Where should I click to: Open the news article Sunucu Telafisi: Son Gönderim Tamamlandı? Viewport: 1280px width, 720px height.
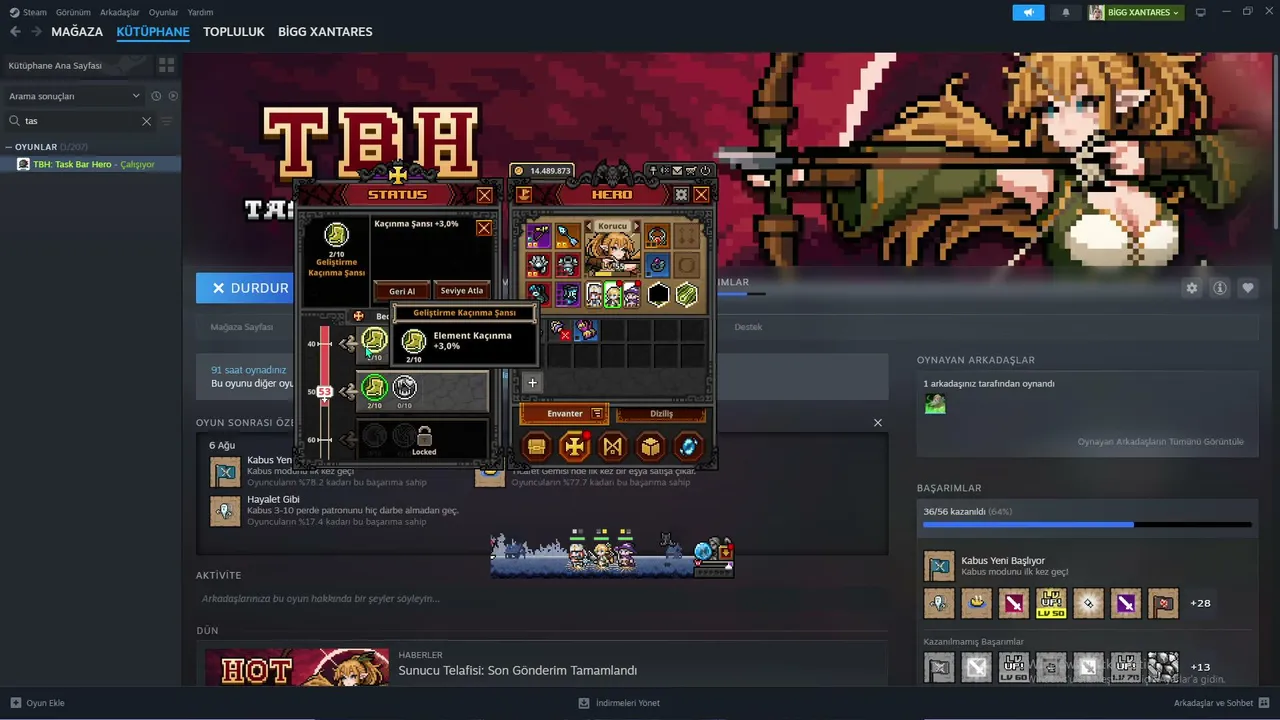click(517, 670)
